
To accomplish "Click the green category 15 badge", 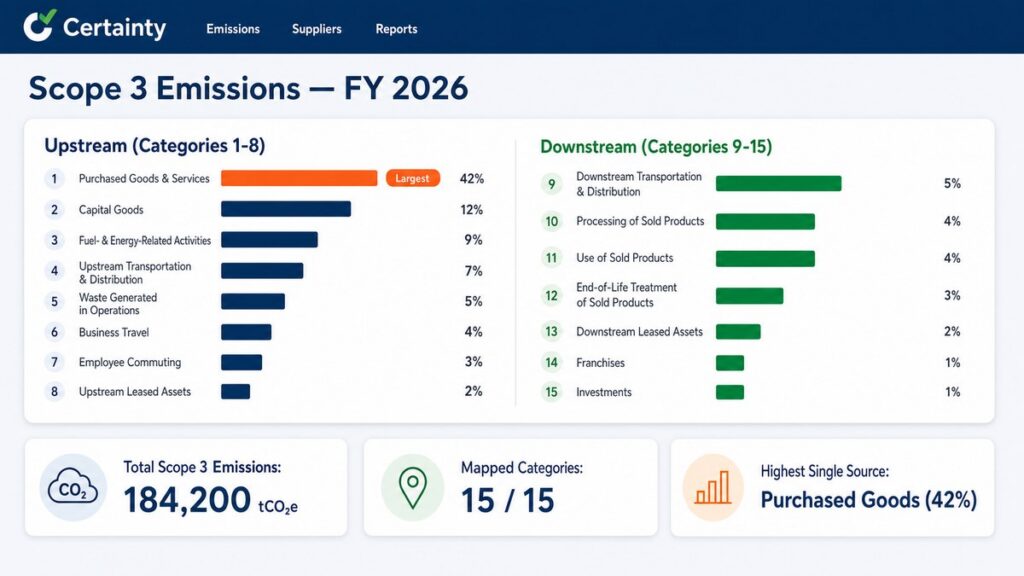I will tap(552, 392).
